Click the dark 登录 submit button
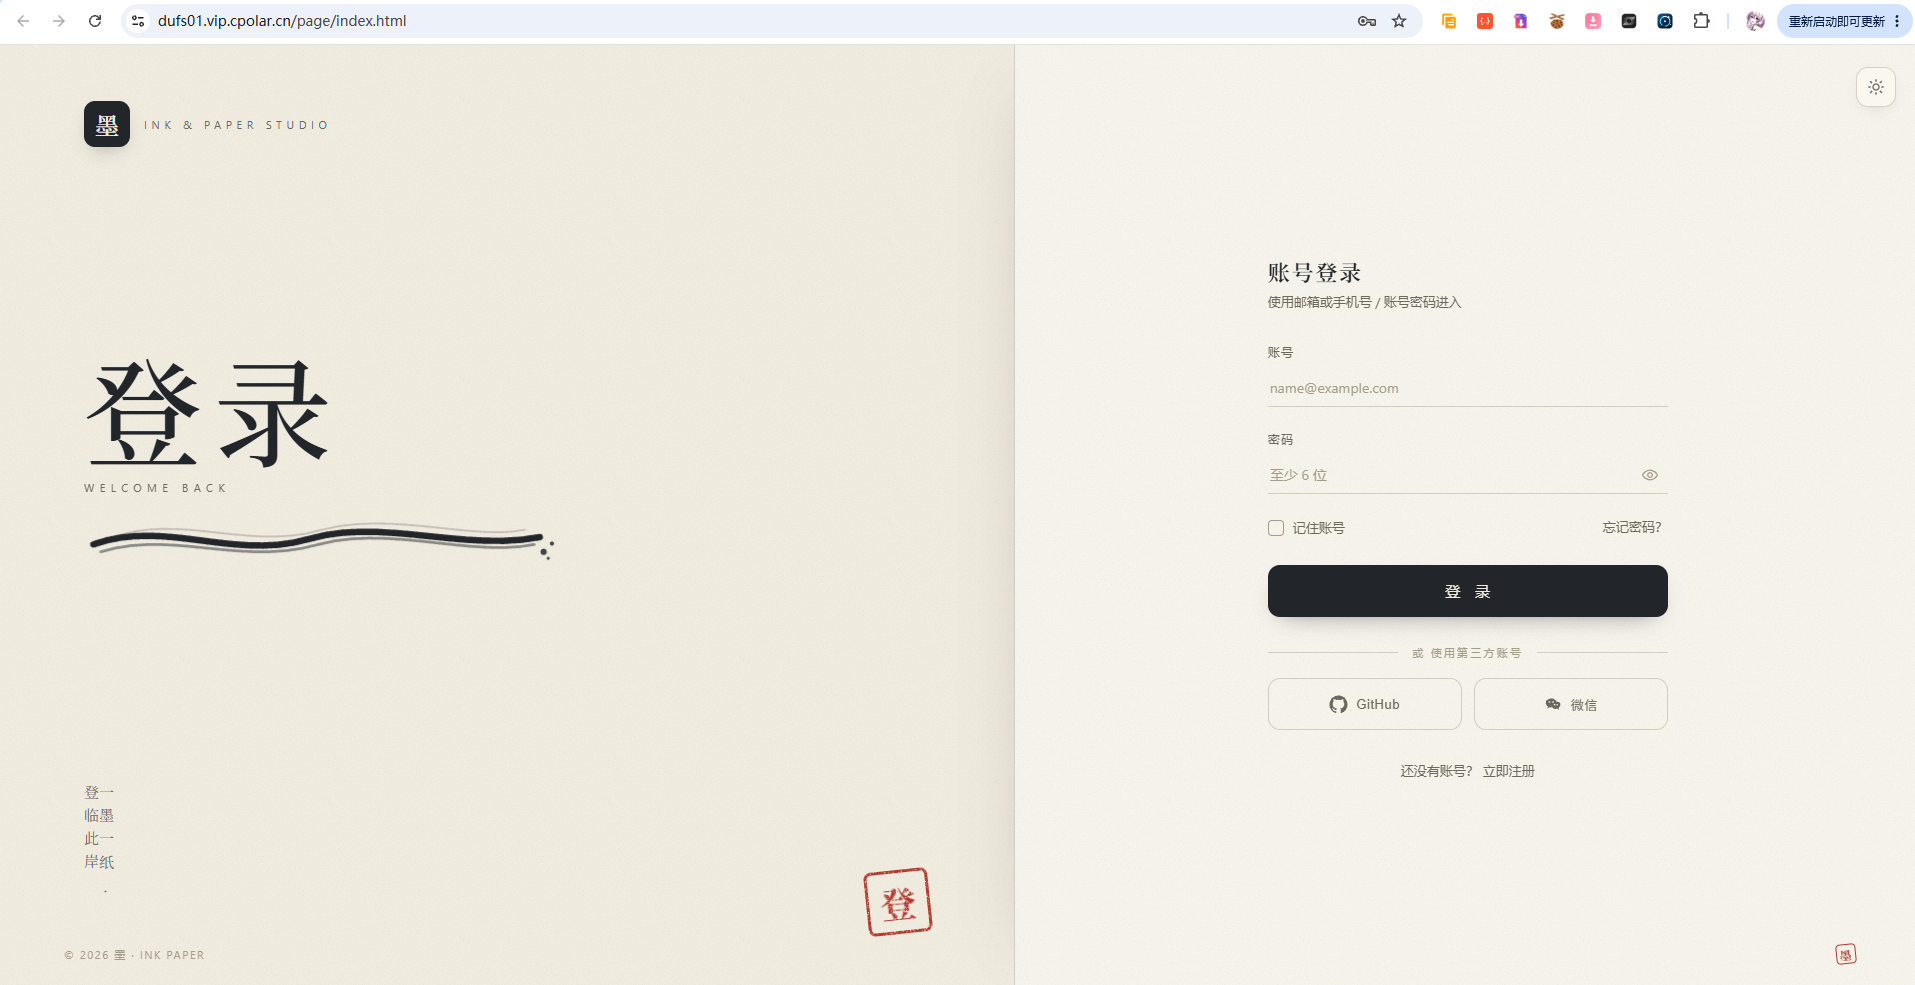 [x=1467, y=591]
